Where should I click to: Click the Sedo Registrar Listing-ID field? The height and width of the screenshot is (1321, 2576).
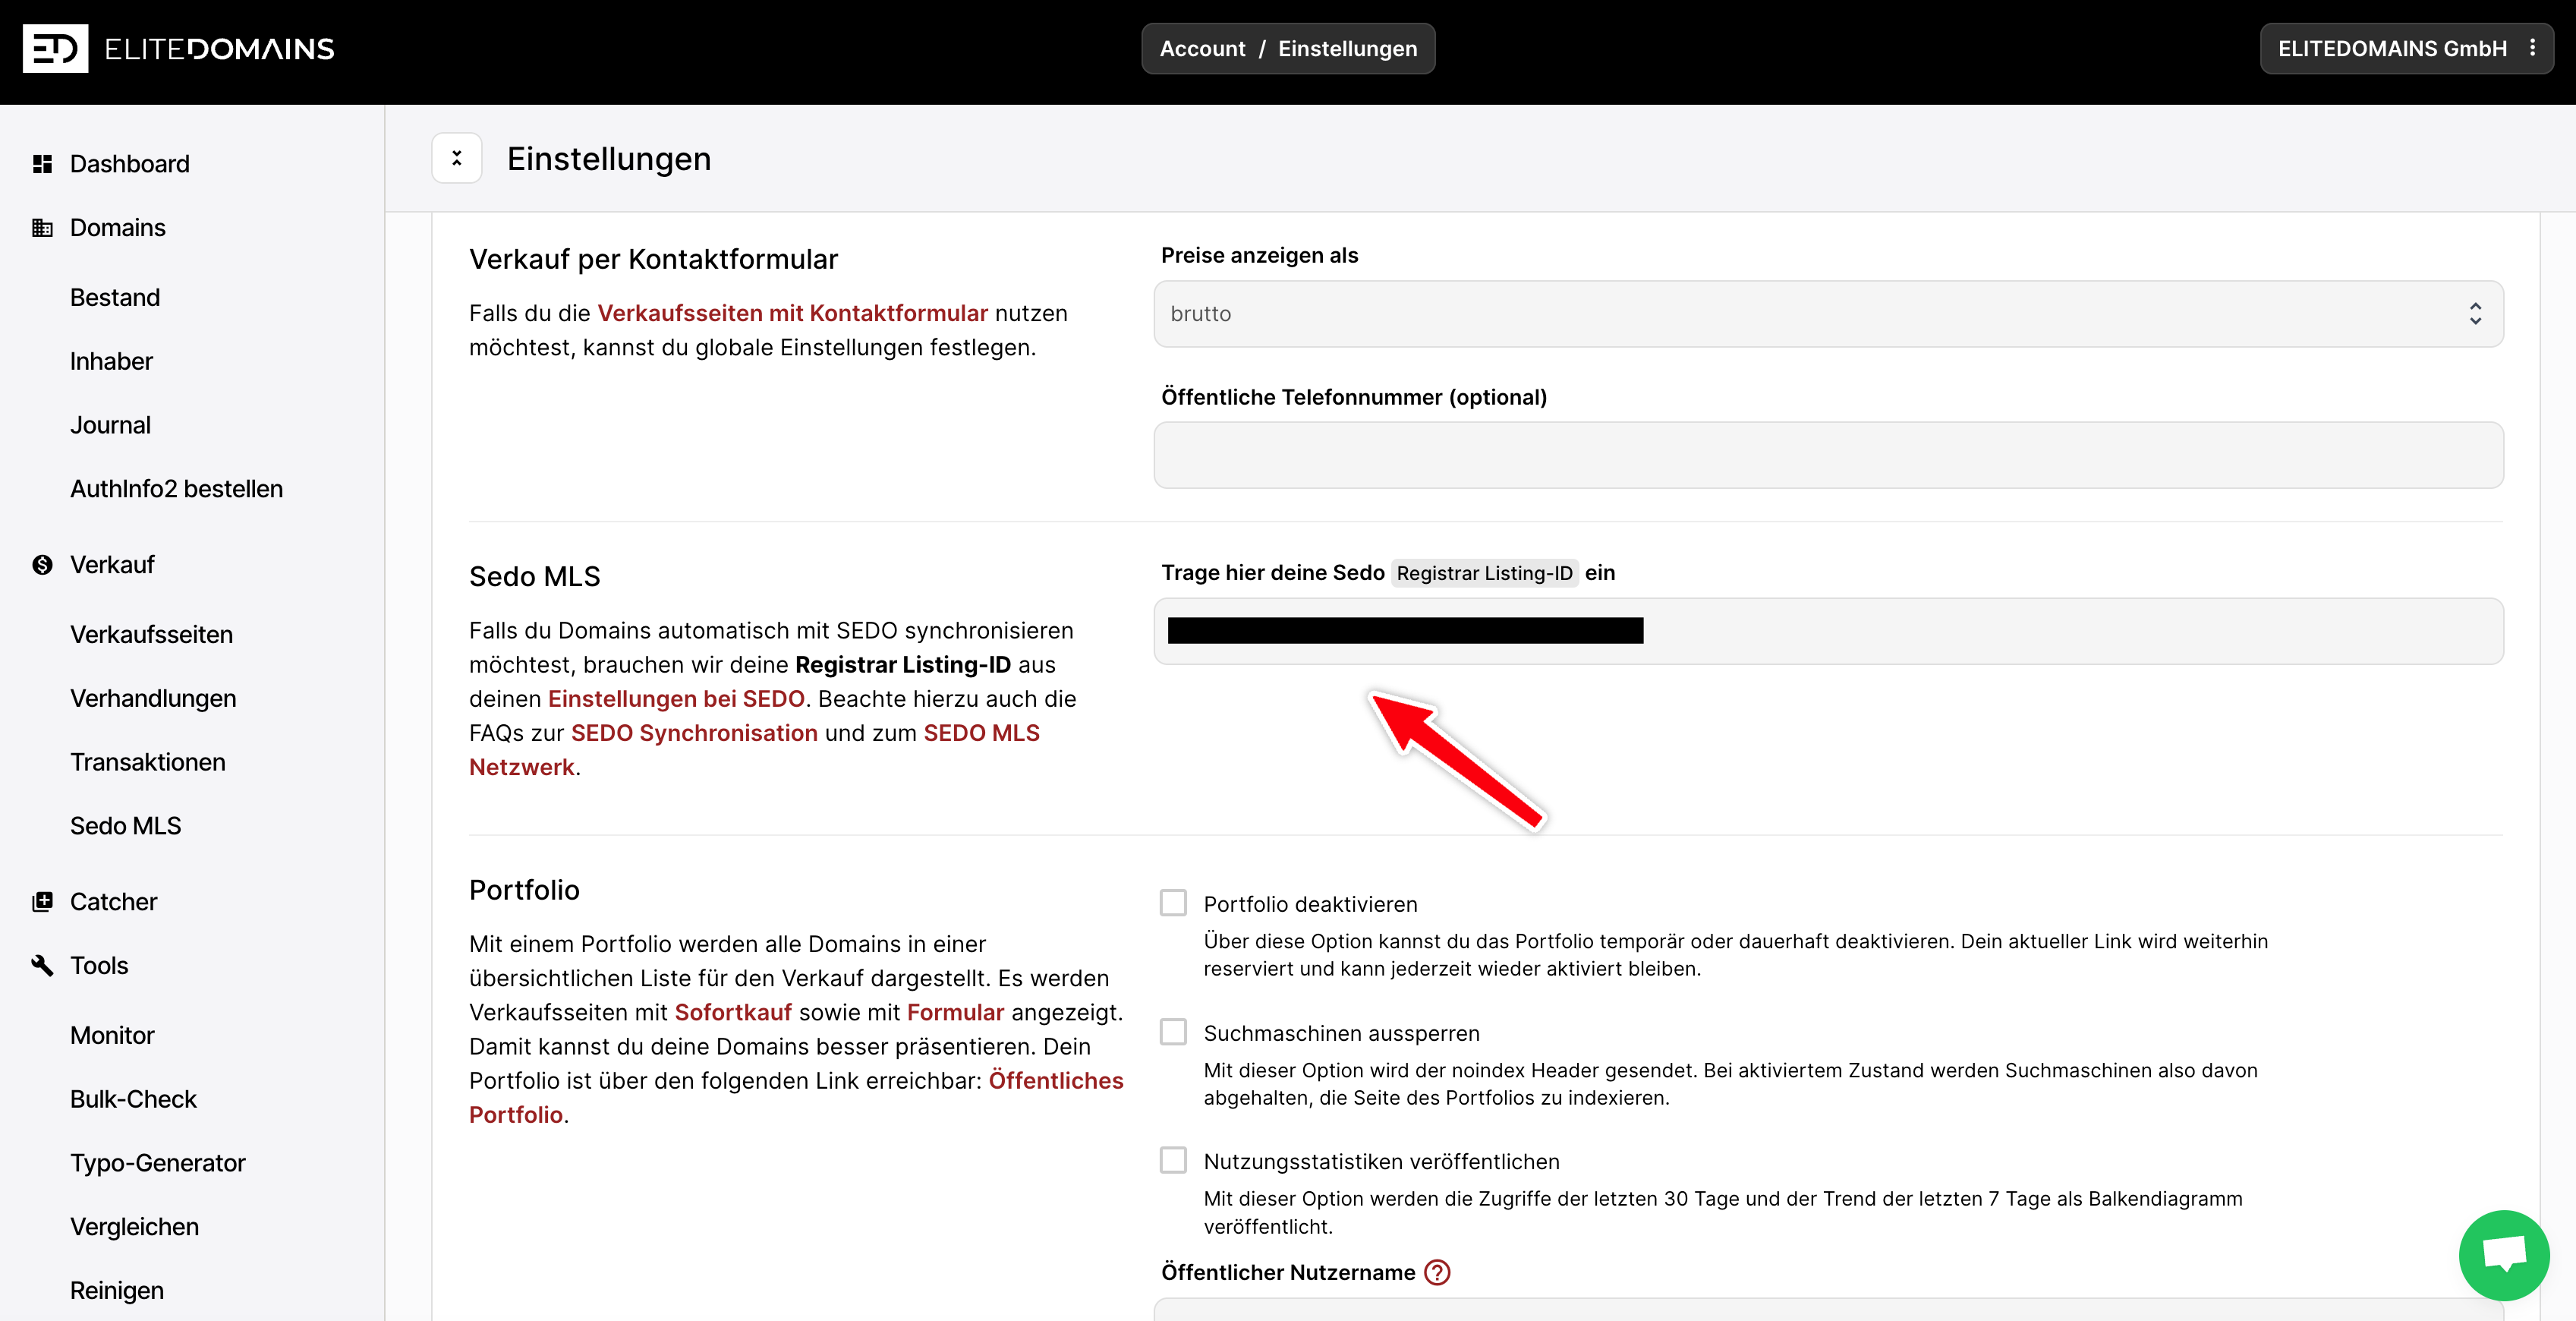pos(1828,632)
